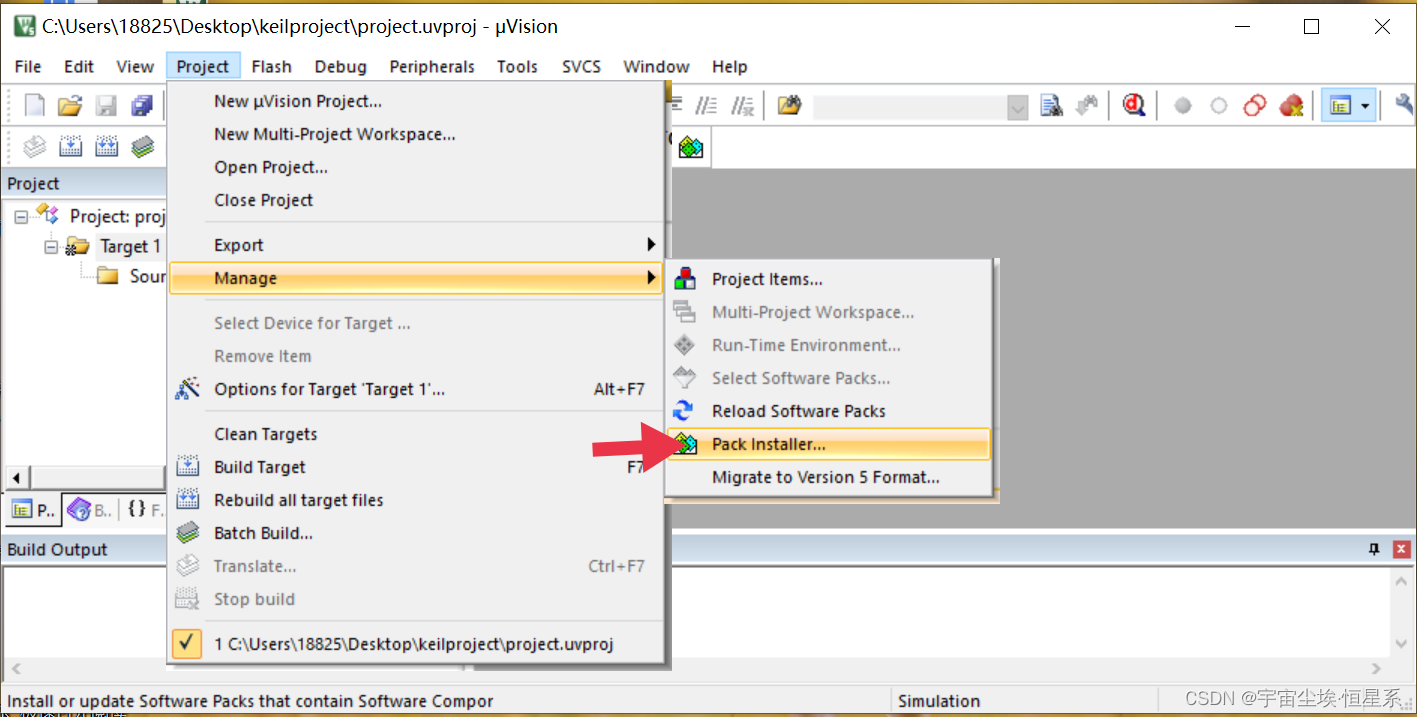Viewport: 1417px width, 717px height.
Task: Click the Rebuild toolbar icon
Action: [107, 147]
